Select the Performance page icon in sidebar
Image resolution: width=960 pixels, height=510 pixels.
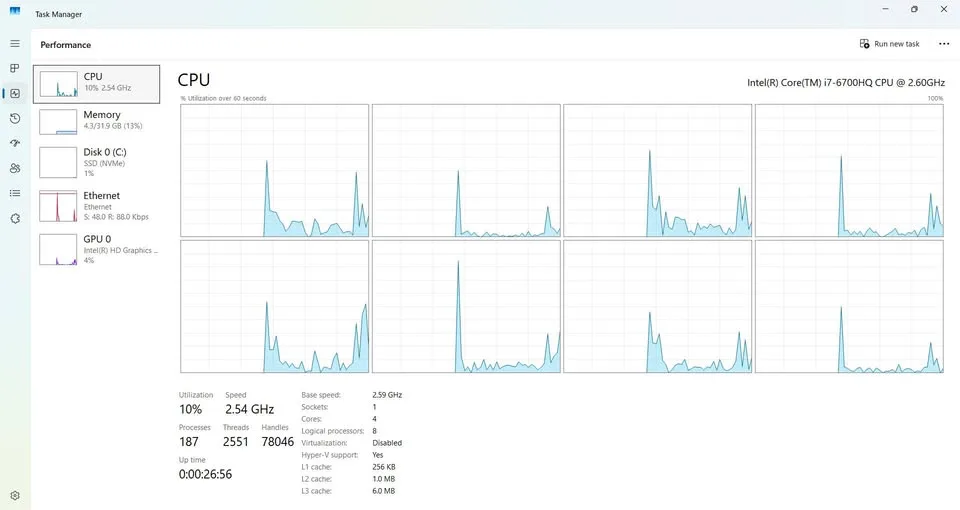click(15, 94)
